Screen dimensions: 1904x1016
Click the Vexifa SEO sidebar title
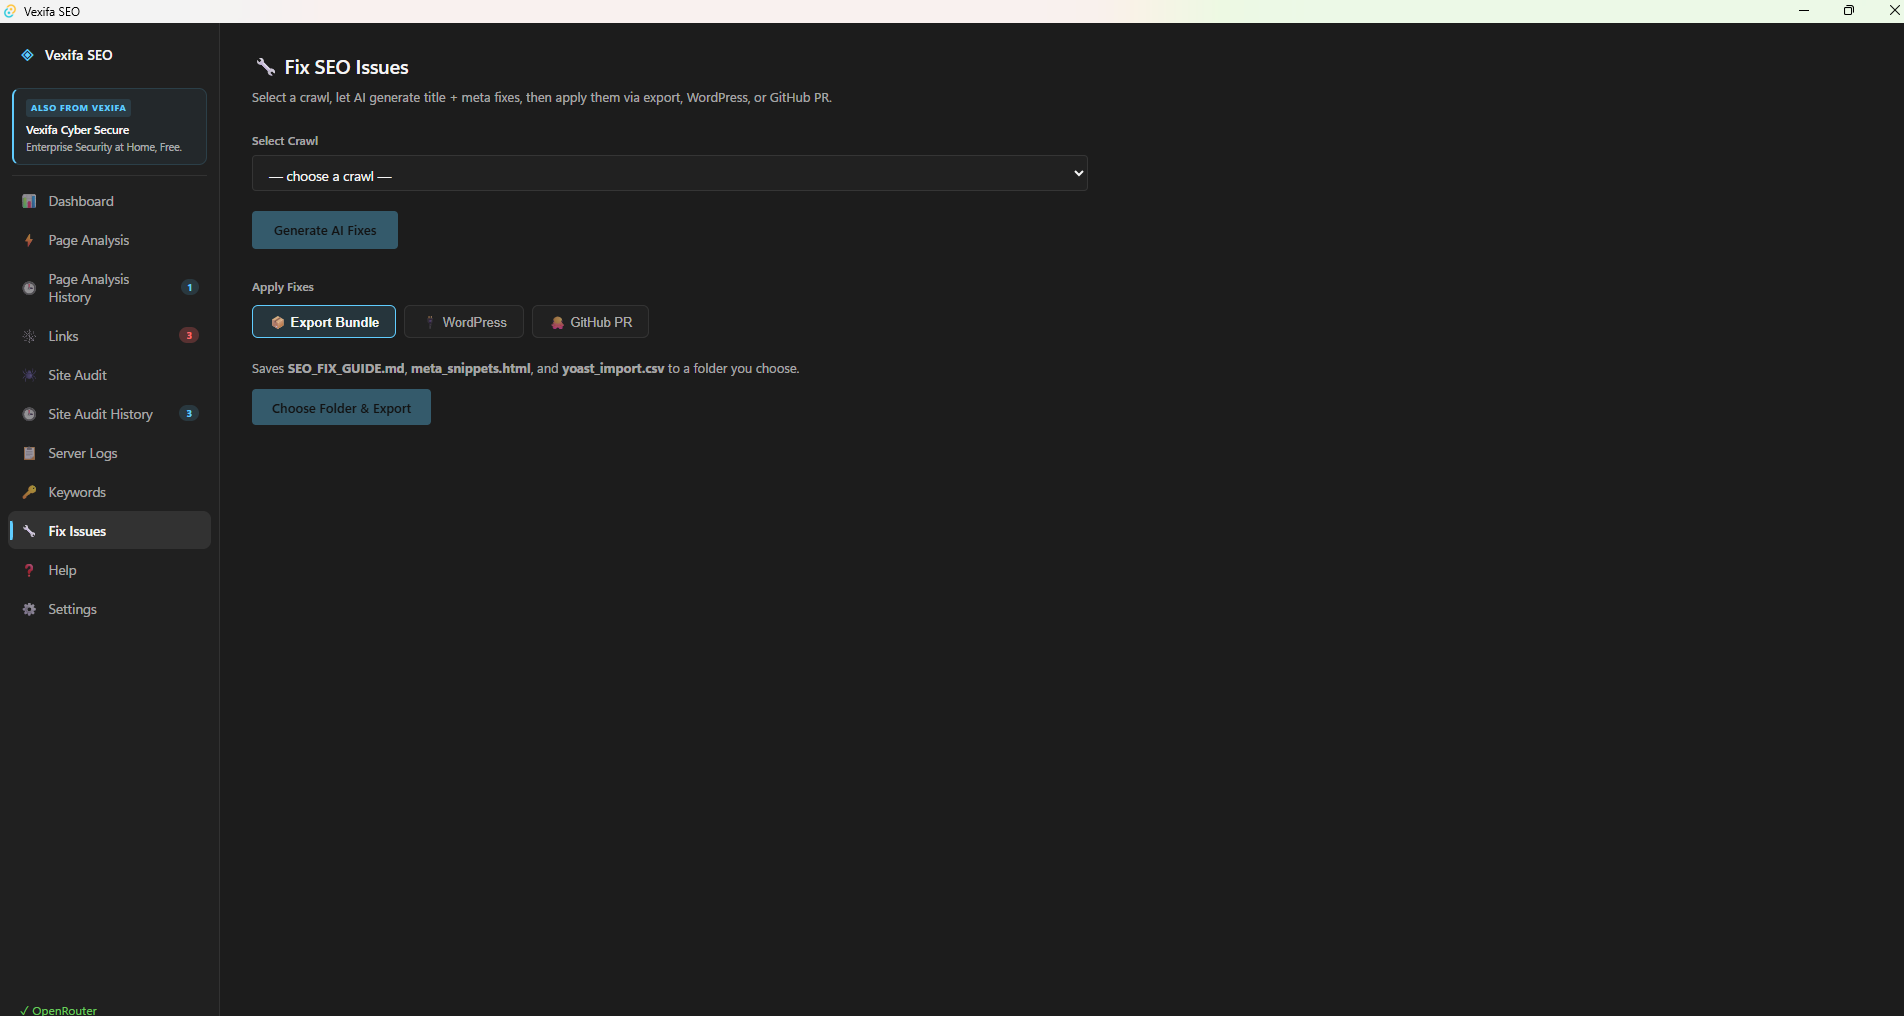pyautogui.click(x=78, y=55)
